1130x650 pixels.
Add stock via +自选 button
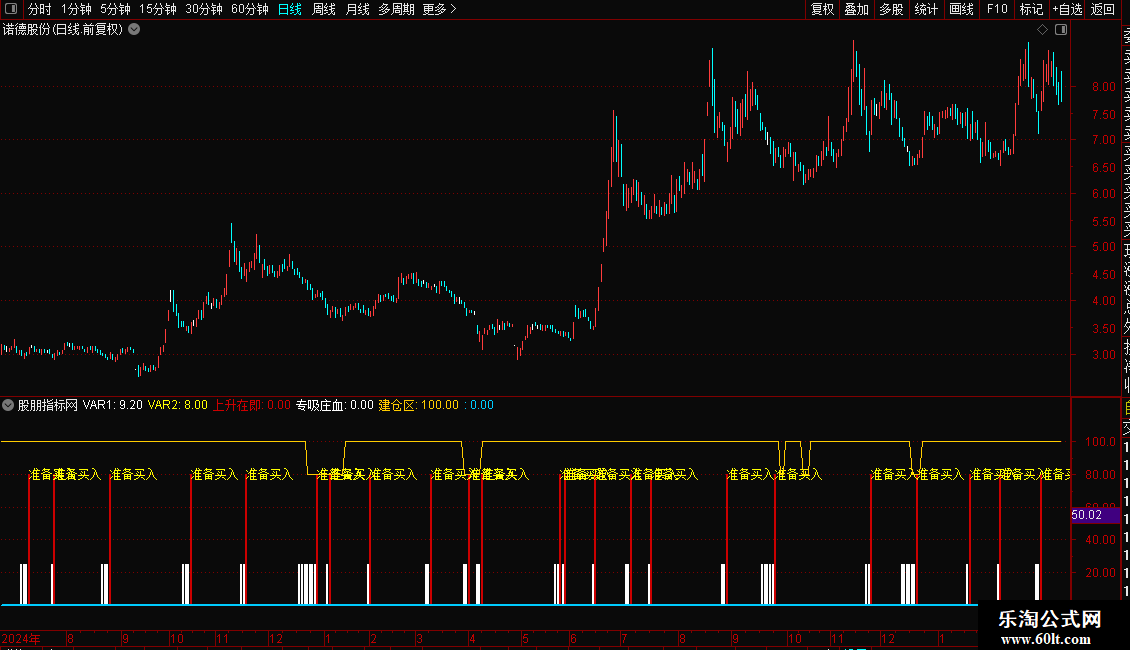pyautogui.click(x=1067, y=9)
